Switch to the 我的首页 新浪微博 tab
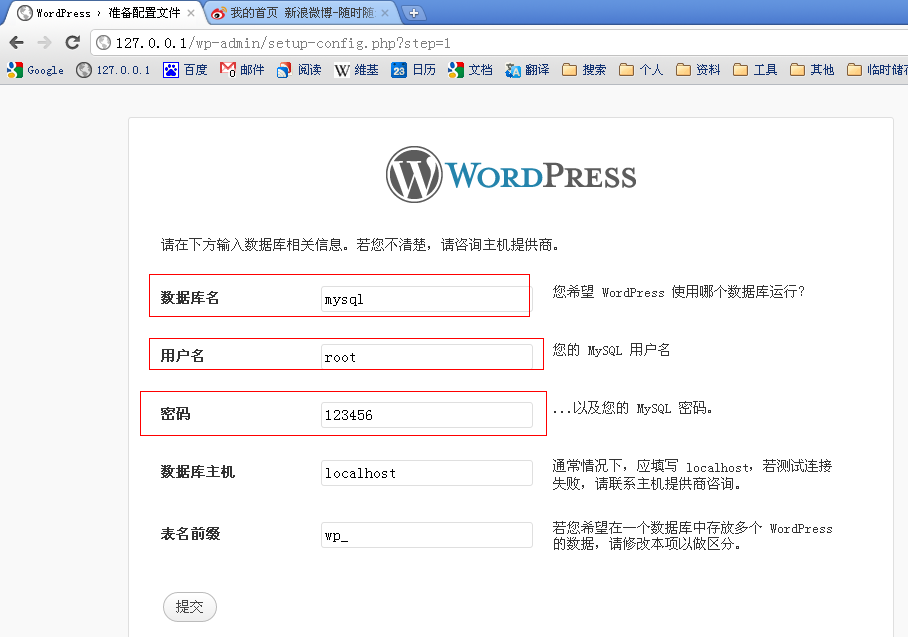This screenshot has height=637, width=908. [x=300, y=13]
